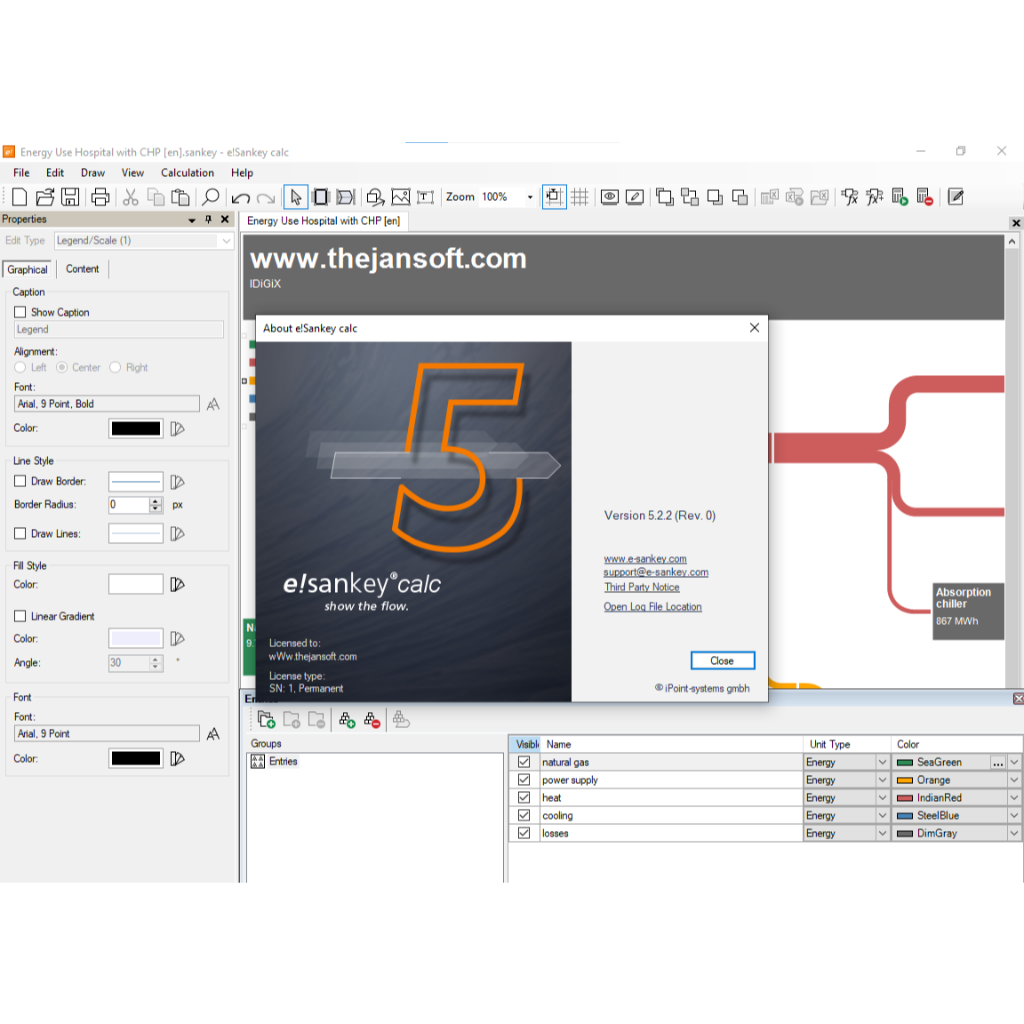Select the text box tool
Screen dimensions: 1024x1024
coord(425,197)
